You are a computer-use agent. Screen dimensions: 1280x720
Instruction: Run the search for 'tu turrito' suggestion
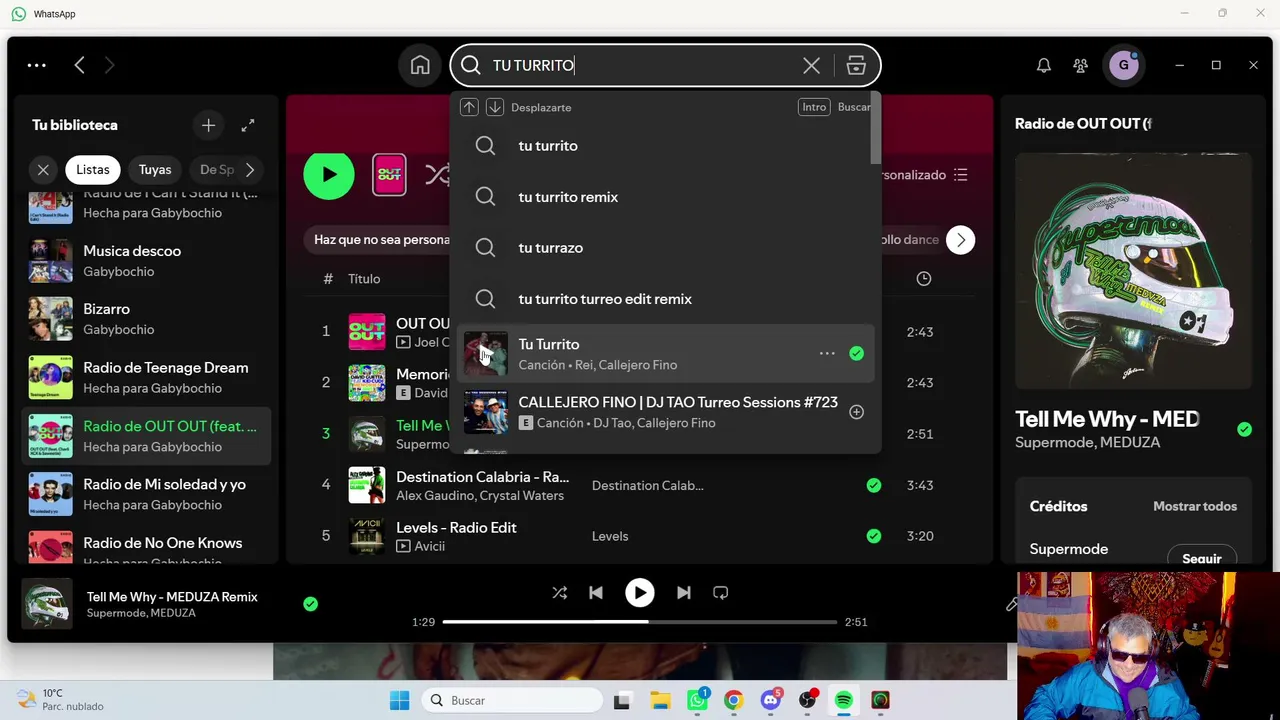pos(665,146)
